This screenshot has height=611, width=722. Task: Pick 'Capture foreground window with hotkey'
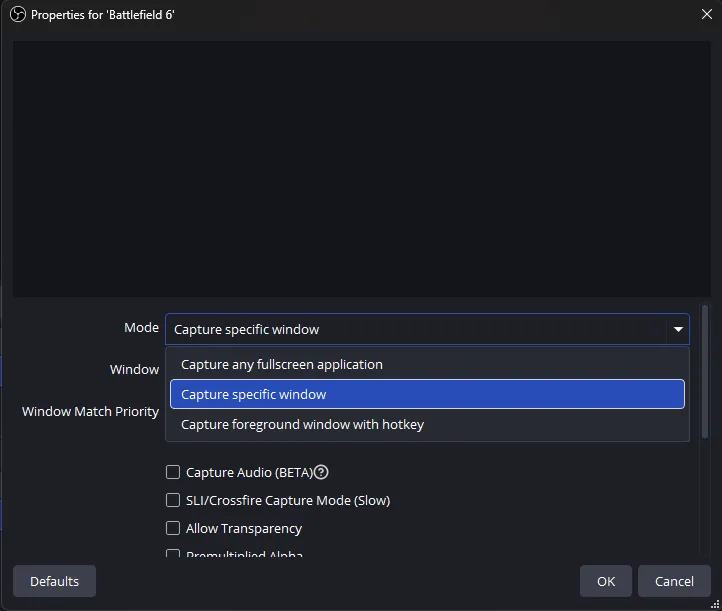(427, 424)
